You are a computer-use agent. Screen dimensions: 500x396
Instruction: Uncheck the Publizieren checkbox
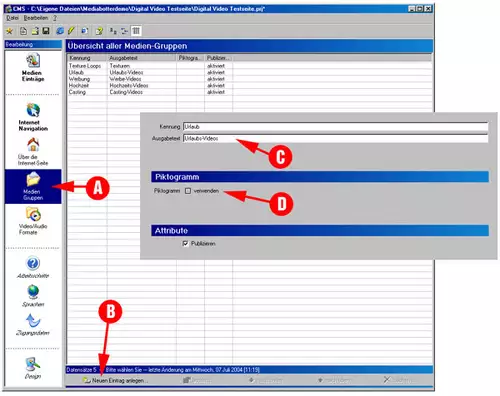pos(185,244)
